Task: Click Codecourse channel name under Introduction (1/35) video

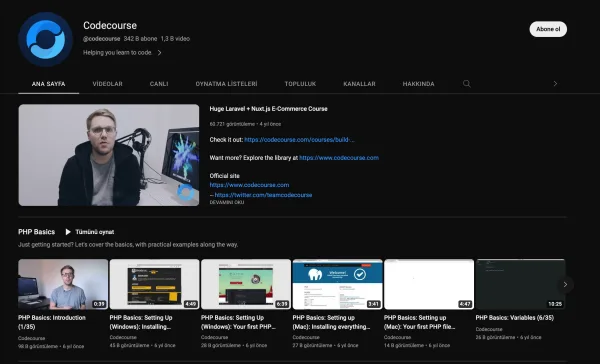Action: [31, 338]
